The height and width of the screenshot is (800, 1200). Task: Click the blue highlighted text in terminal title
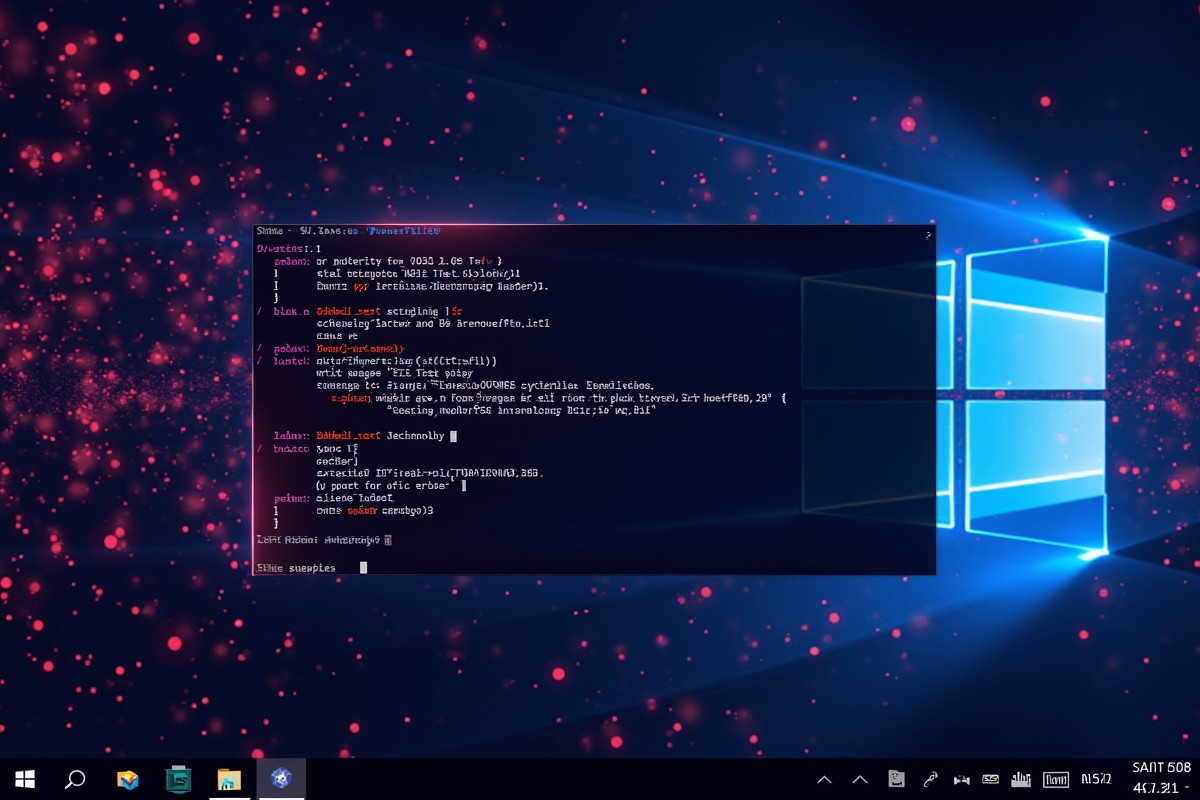pyautogui.click(x=404, y=231)
